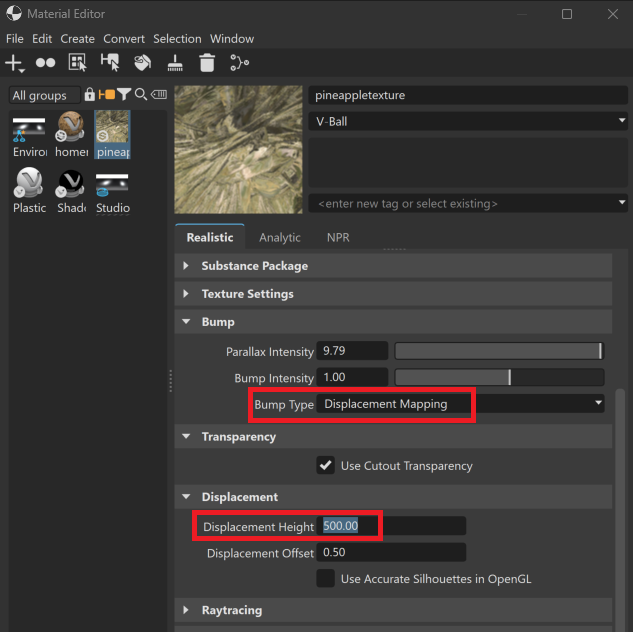The image size is (633, 632).
Task: Expand the Substance Package section
Action: 393,266
